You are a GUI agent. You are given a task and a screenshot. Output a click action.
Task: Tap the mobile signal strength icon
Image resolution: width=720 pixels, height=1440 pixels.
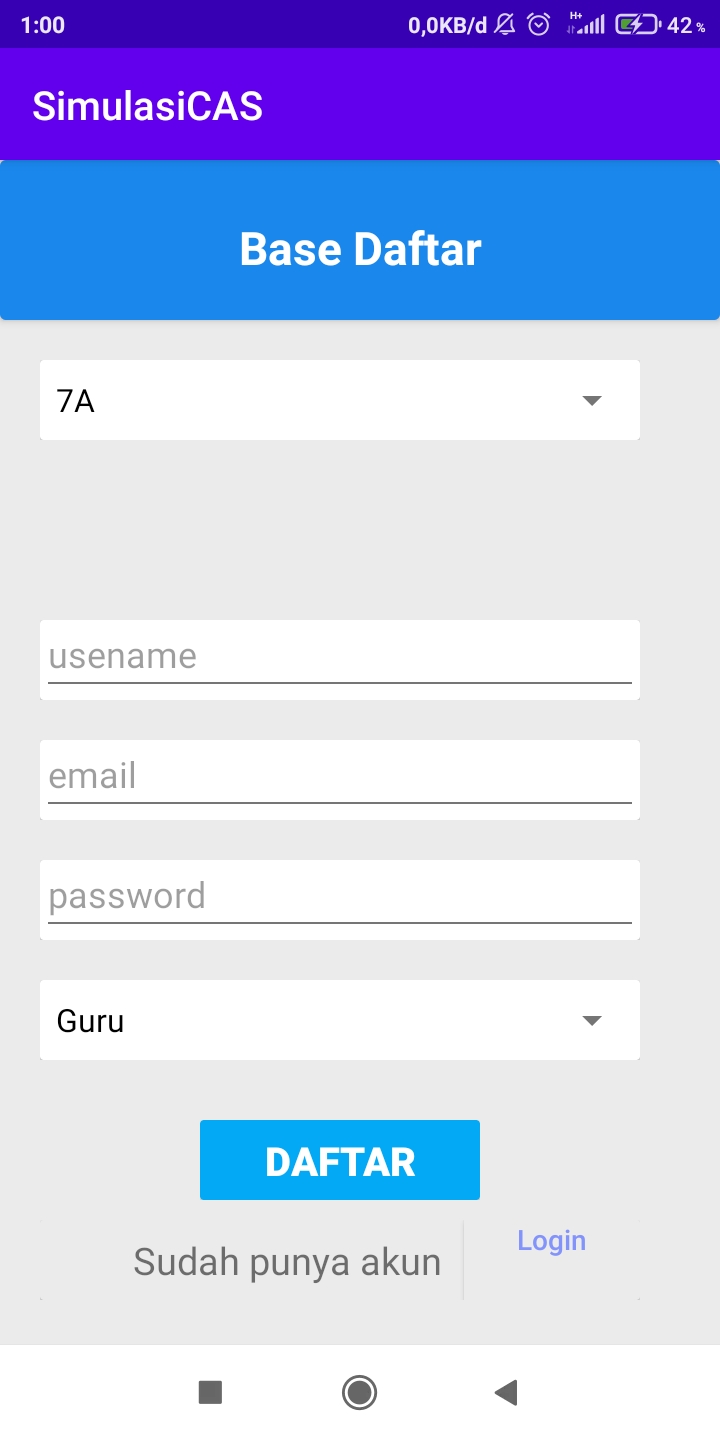(x=586, y=25)
